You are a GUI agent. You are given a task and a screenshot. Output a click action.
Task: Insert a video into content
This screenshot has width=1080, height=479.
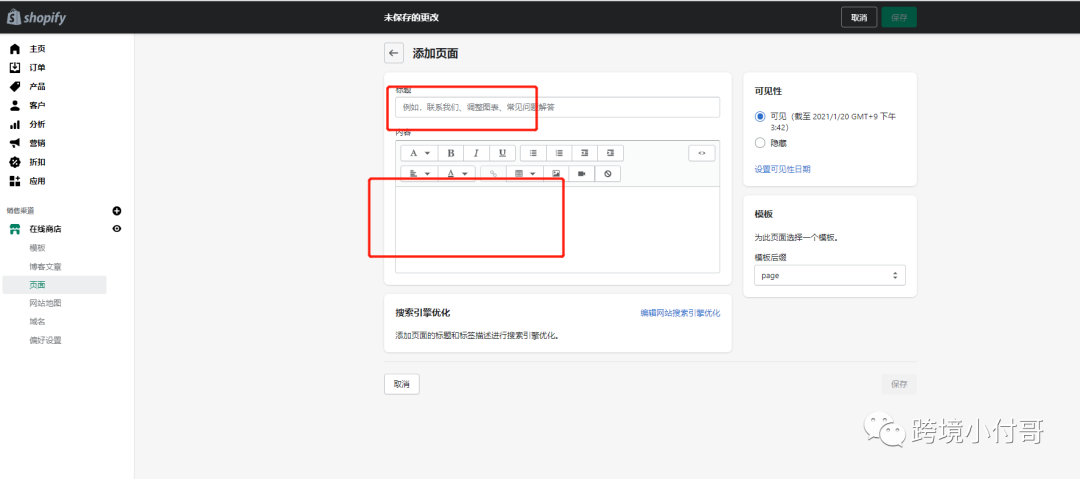coord(581,174)
